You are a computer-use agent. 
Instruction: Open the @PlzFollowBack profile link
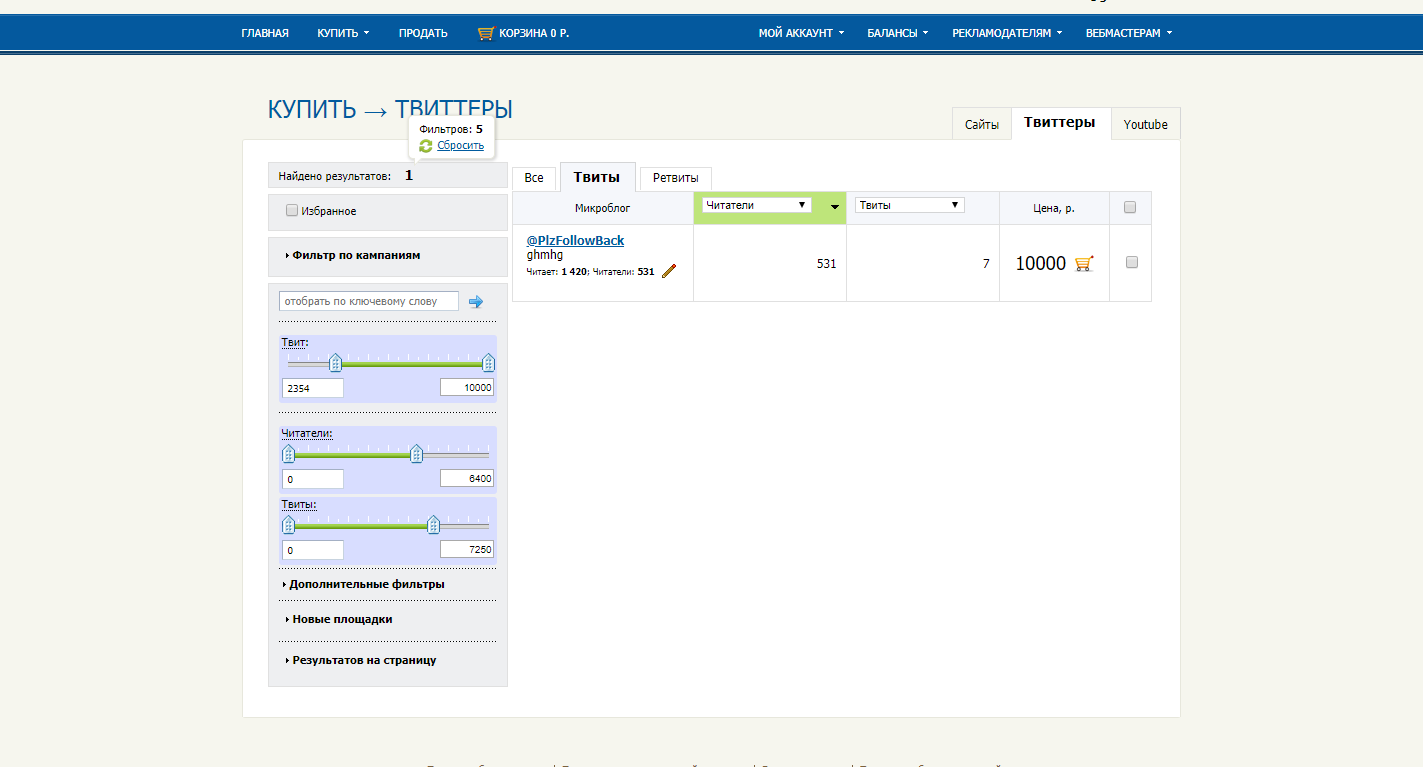(x=575, y=241)
